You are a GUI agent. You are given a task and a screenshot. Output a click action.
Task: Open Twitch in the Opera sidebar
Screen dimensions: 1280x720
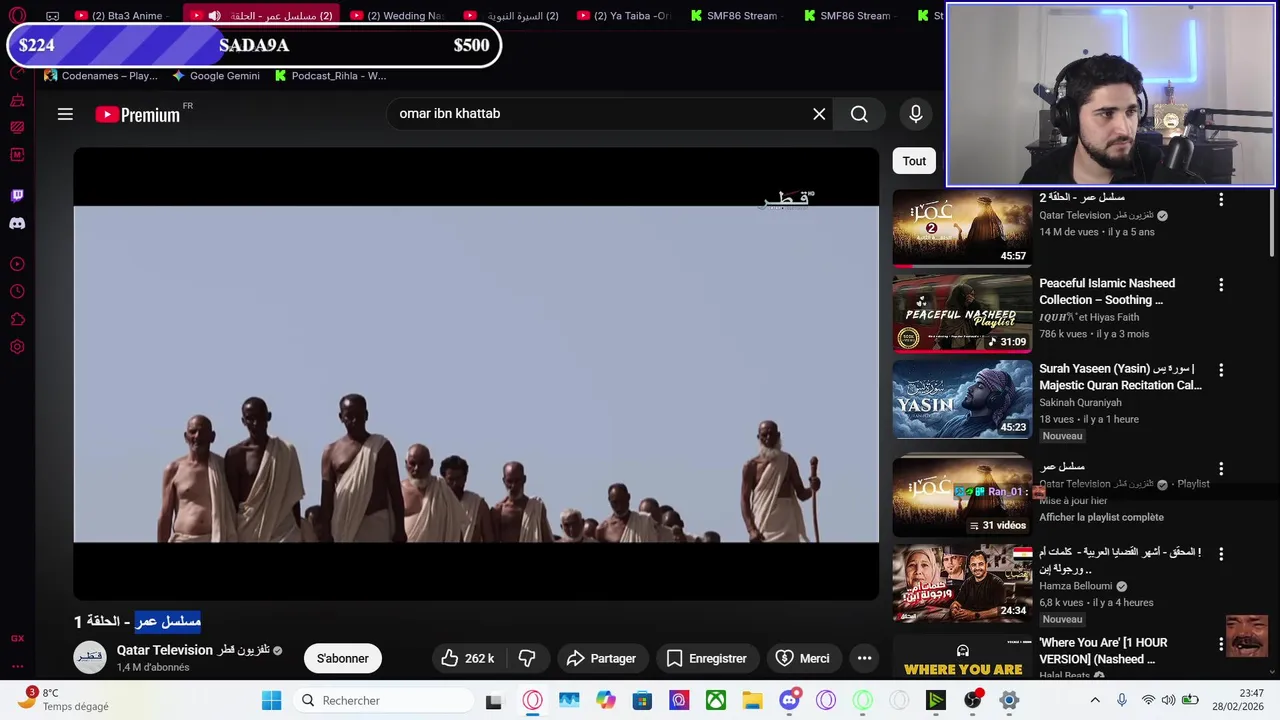[x=17, y=196]
